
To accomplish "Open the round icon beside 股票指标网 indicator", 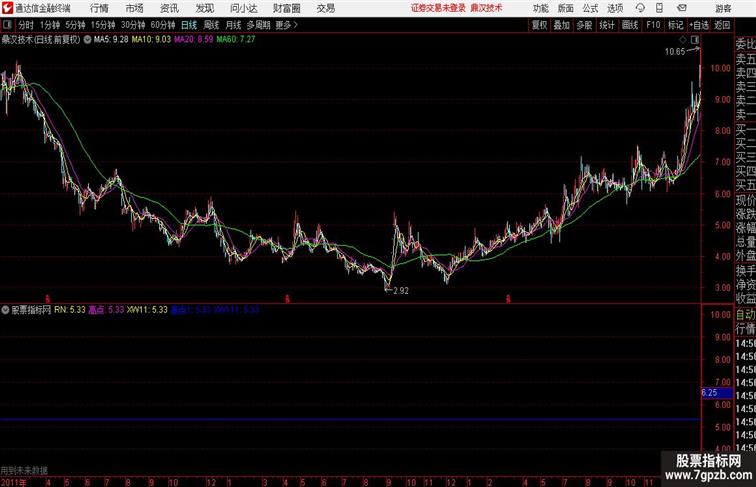I will point(5,310).
